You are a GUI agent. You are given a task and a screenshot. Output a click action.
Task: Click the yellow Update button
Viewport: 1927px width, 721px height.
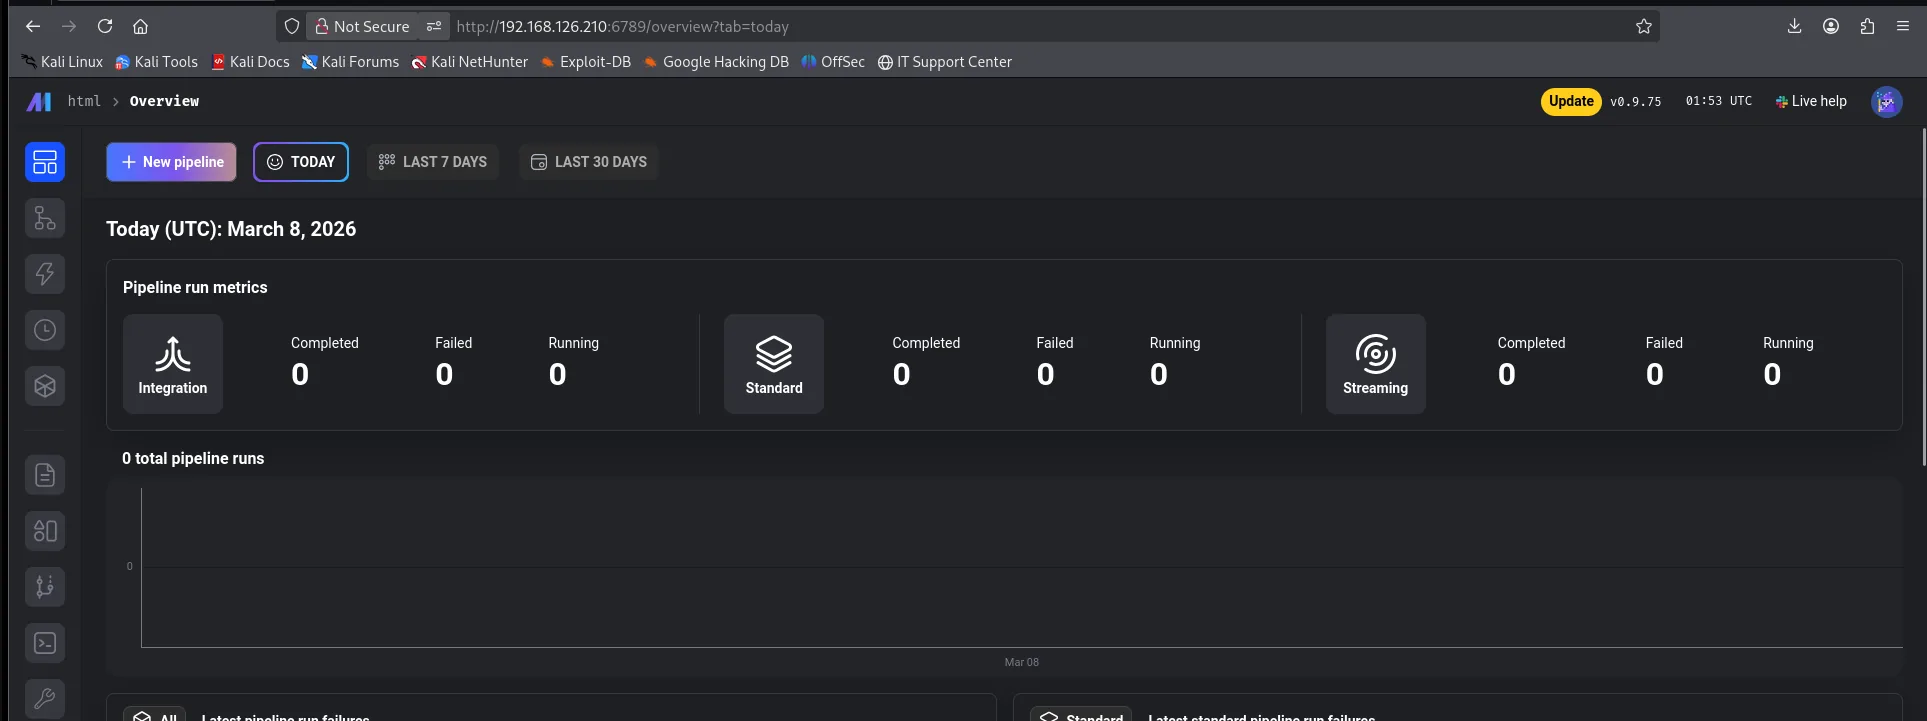tap(1571, 101)
